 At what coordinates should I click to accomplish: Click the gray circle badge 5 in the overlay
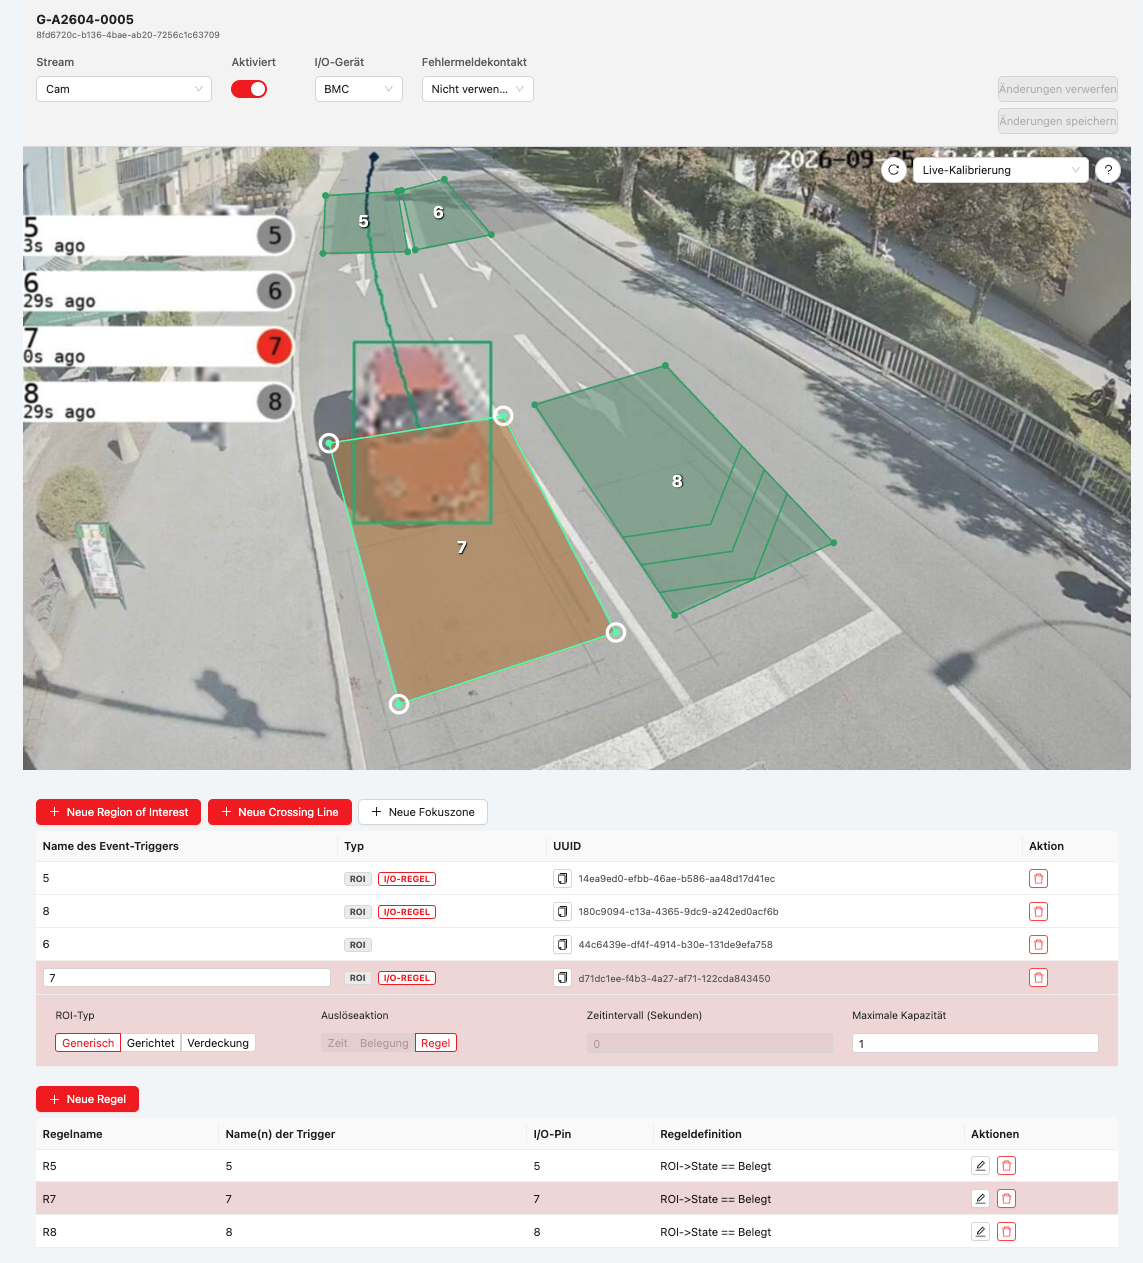(x=275, y=236)
